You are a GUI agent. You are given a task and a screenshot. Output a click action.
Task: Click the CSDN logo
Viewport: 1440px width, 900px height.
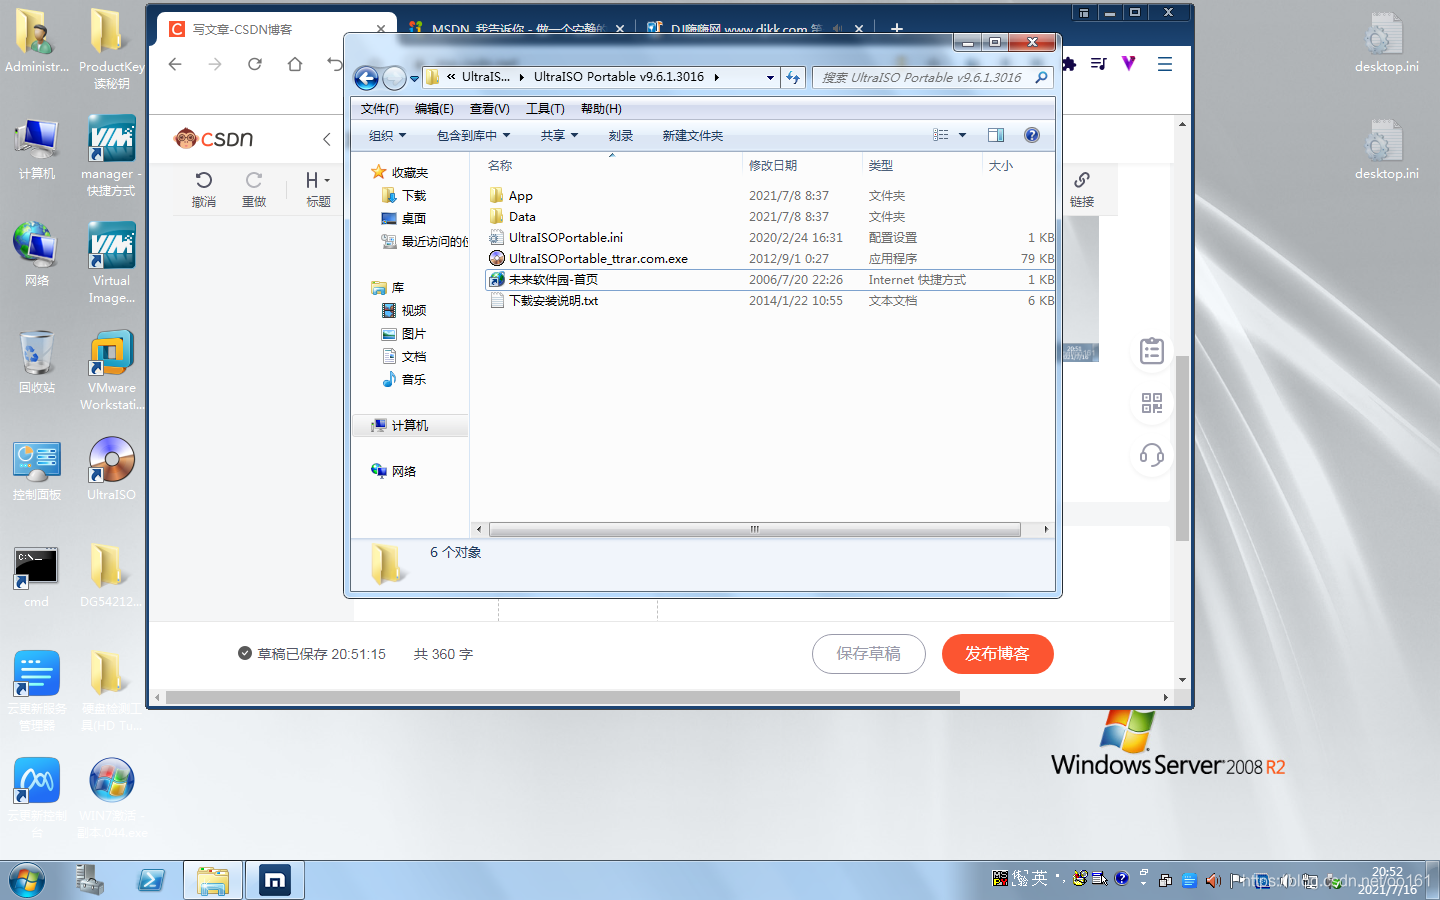point(213,138)
